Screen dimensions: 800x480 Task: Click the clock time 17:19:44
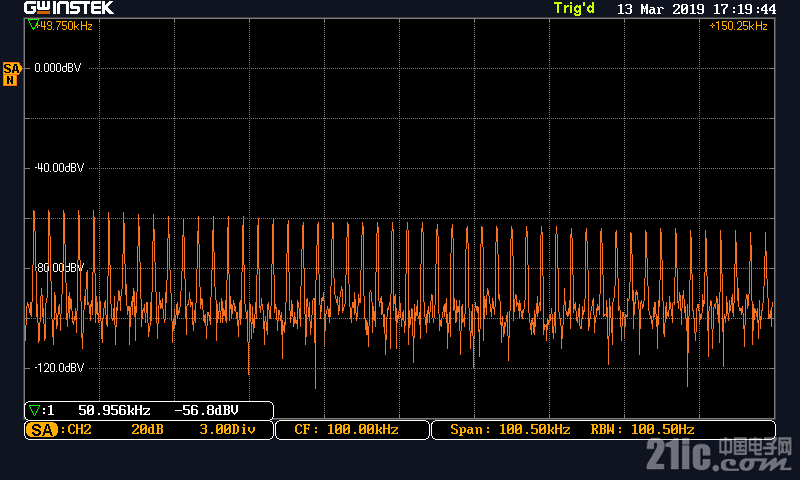coord(744,9)
